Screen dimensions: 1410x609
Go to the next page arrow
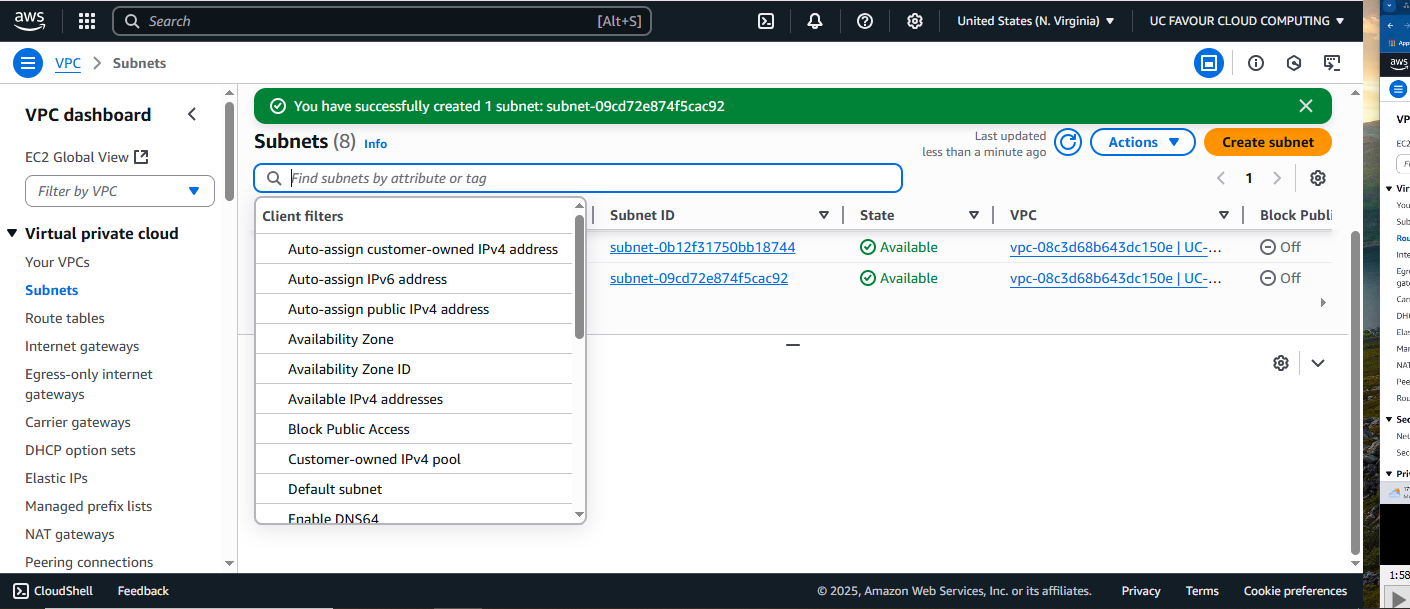coord(1277,178)
